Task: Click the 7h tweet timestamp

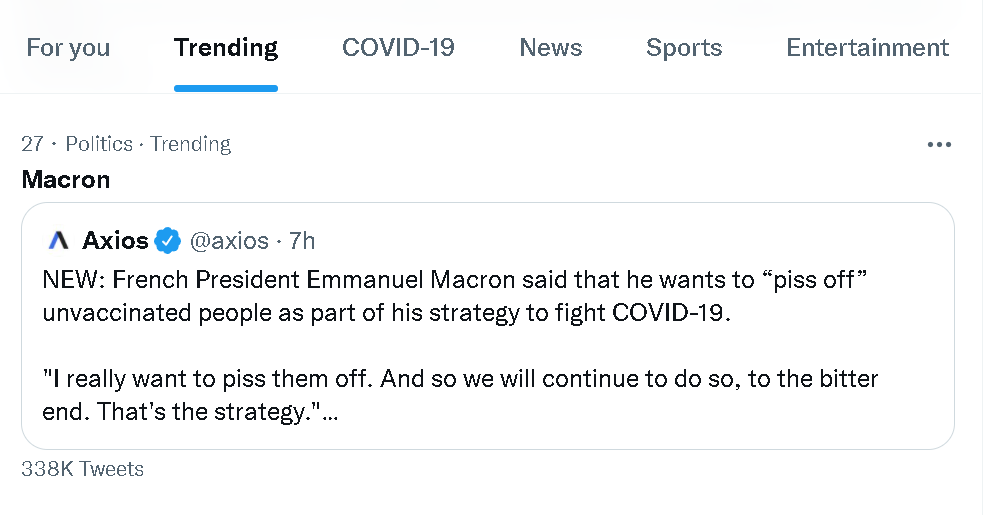Action: (x=302, y=241)
